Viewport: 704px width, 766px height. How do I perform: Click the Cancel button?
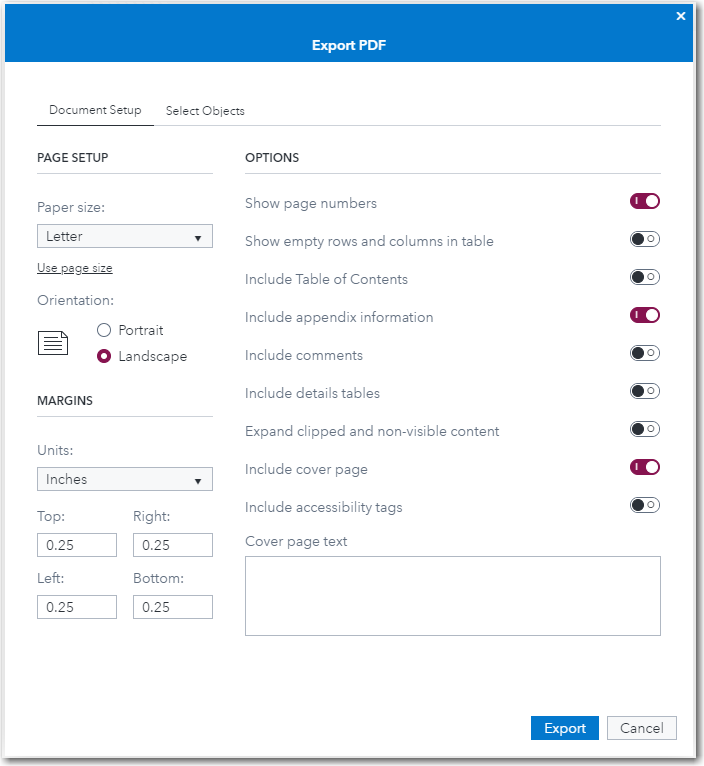[x=642, y=728]
